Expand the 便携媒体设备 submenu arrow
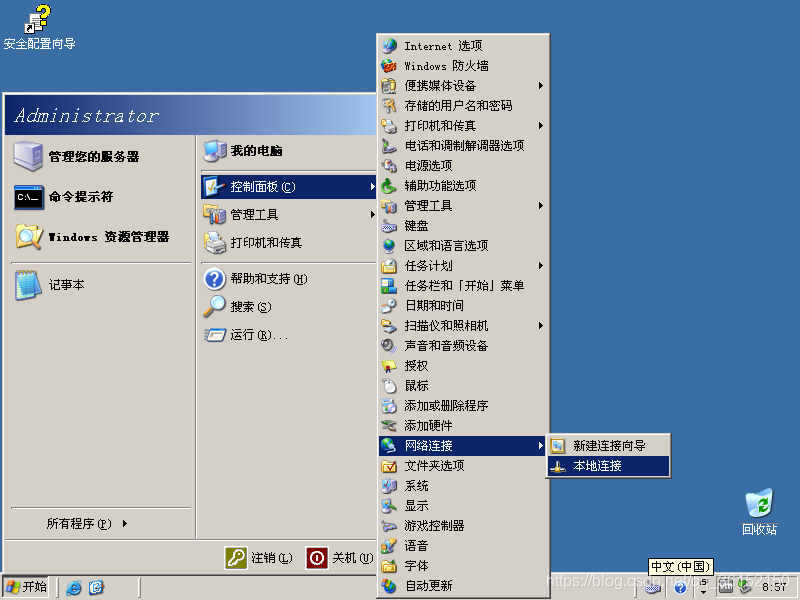The image size is (800, 600). click(x=541, y=86)
